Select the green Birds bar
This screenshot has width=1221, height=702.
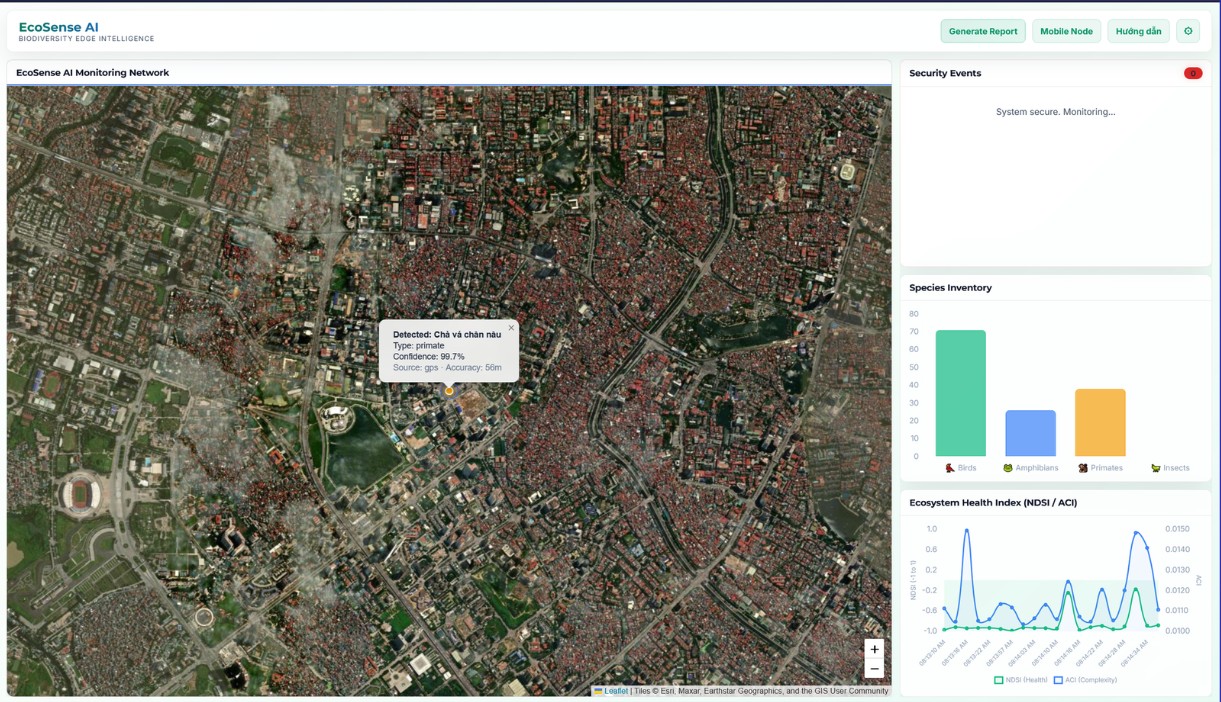(961, 393)
